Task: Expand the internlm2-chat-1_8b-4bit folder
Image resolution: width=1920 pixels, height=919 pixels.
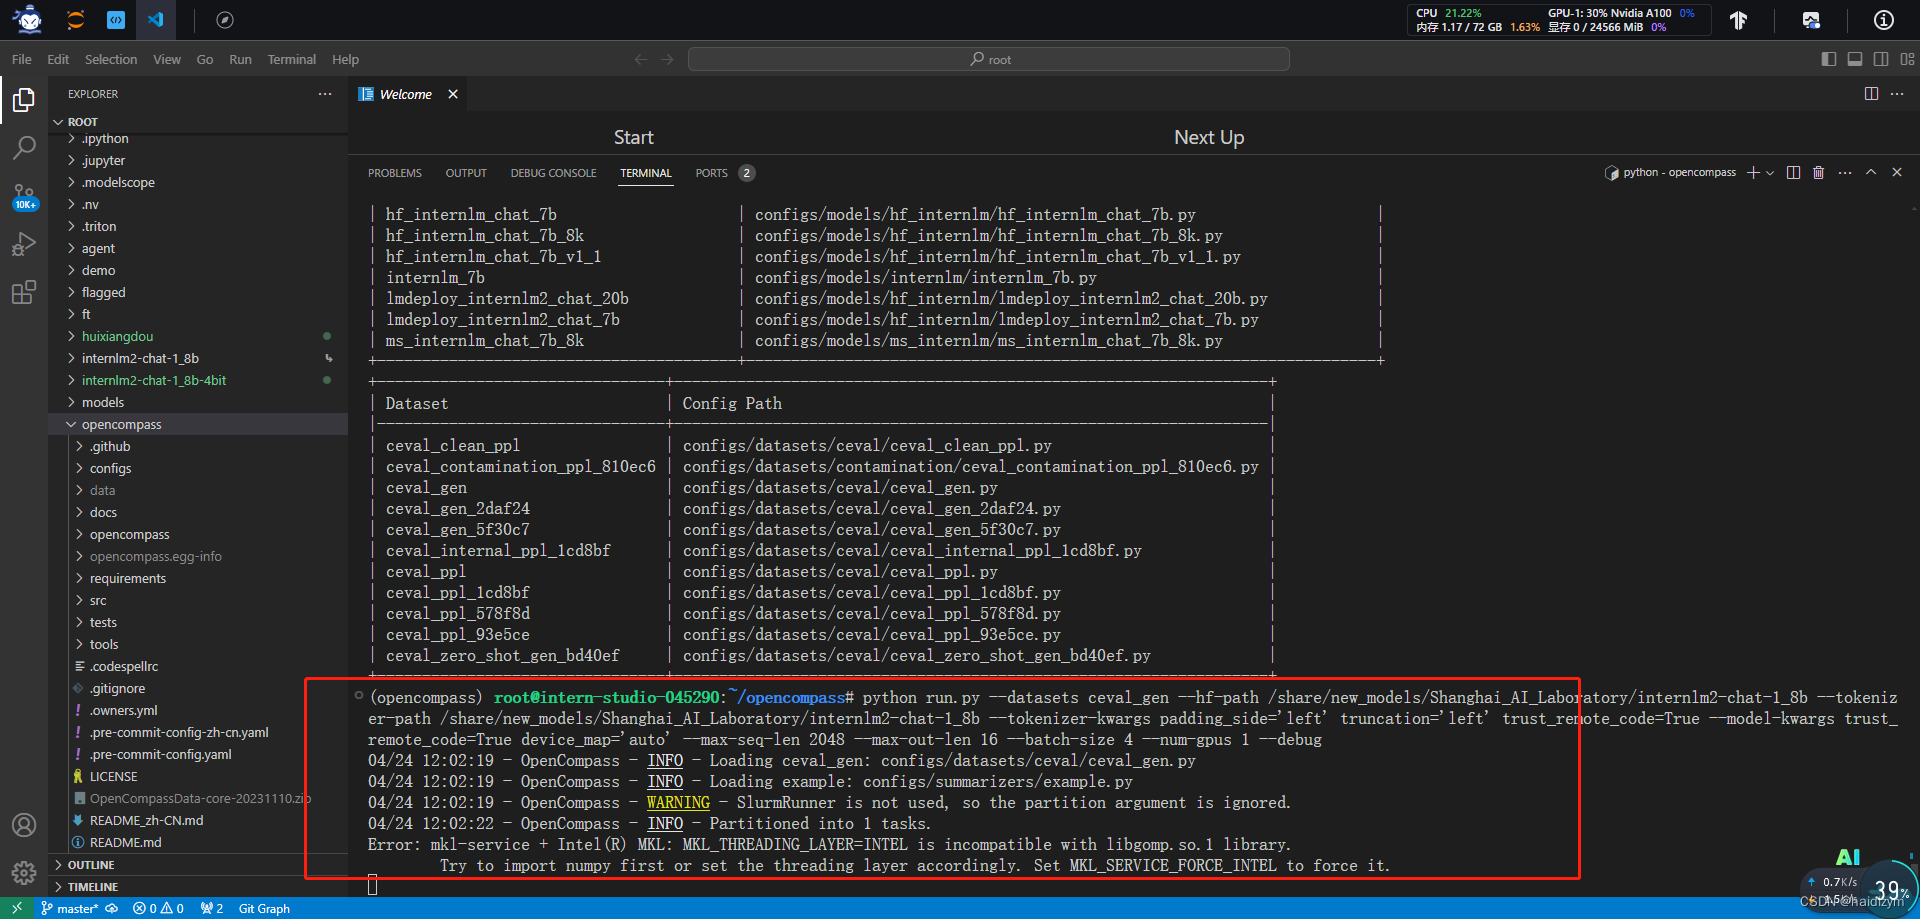Action: tap(198, 380)
